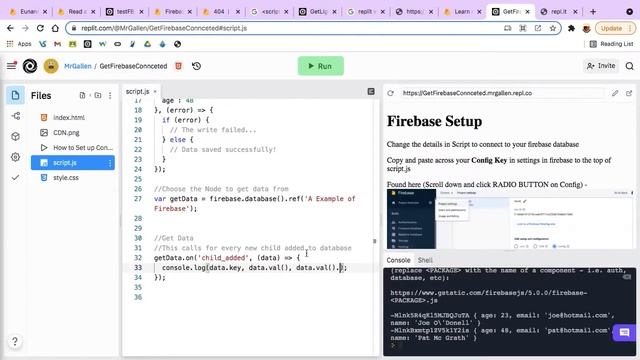
Task: Go to the Replit home logo
Action: pos(30,66)
